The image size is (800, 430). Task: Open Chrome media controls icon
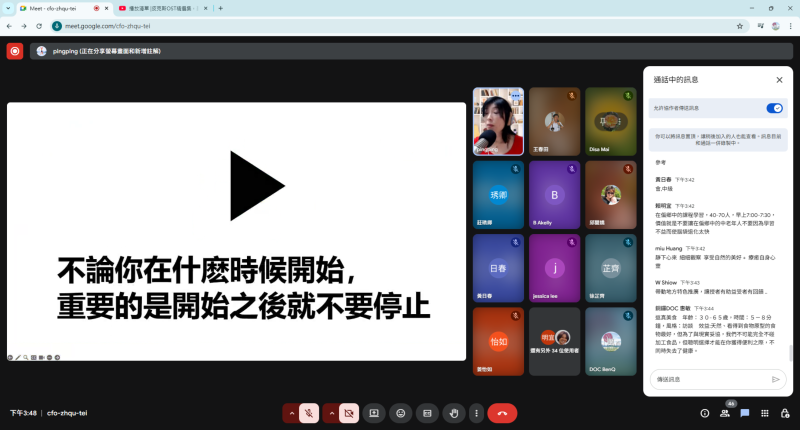click(x=760, y=26)
